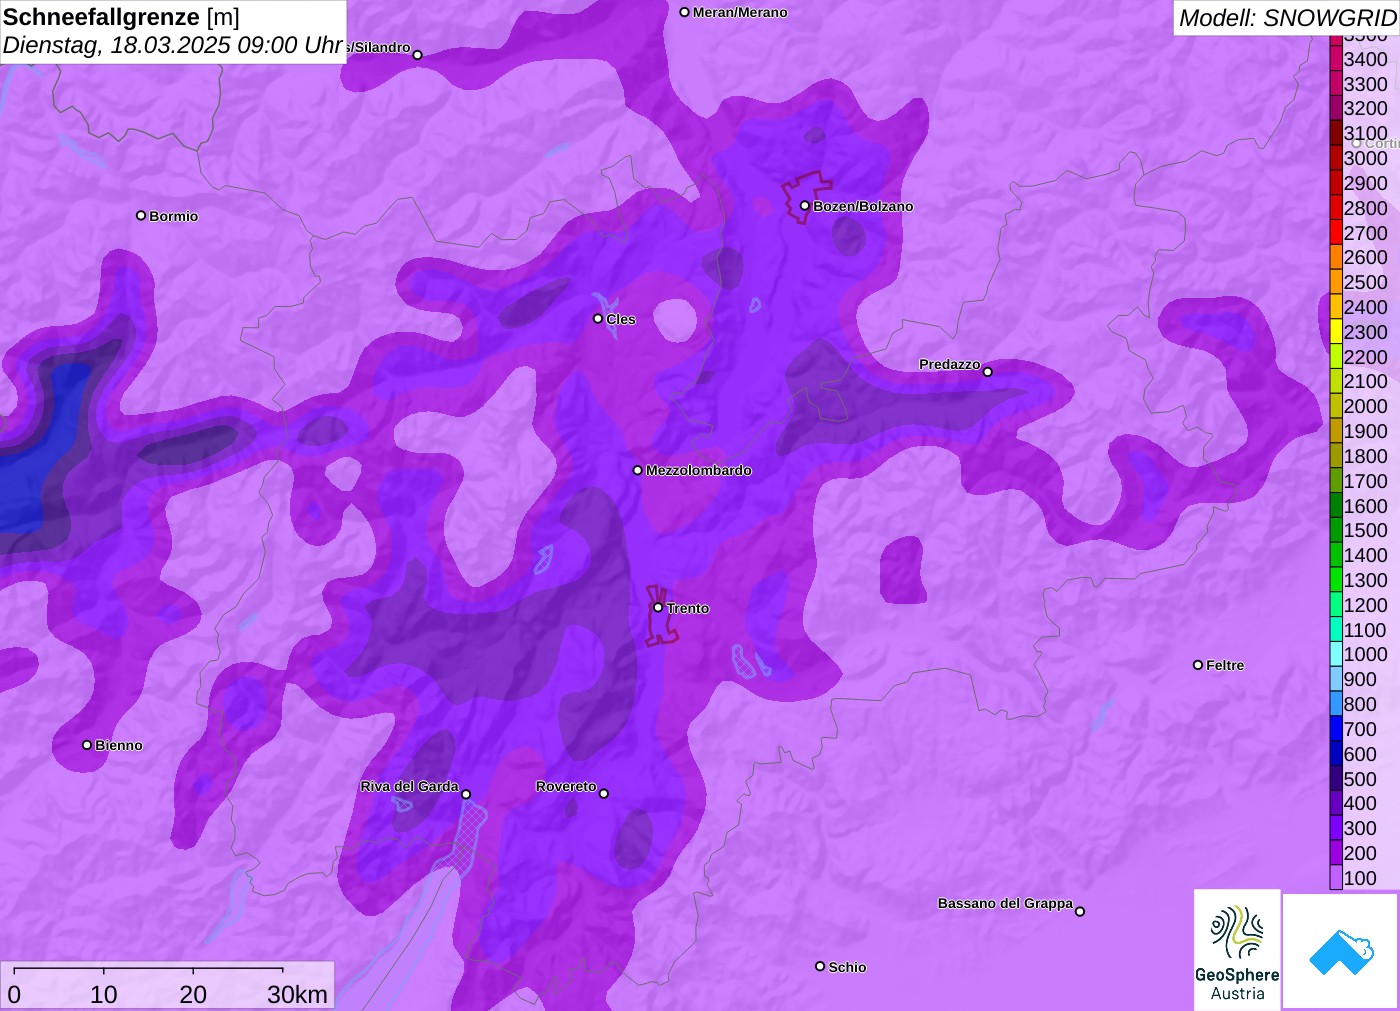The image size is (1400, 1011).
Task: Click the 1900 legend value label
Action: pos(1366,431)
